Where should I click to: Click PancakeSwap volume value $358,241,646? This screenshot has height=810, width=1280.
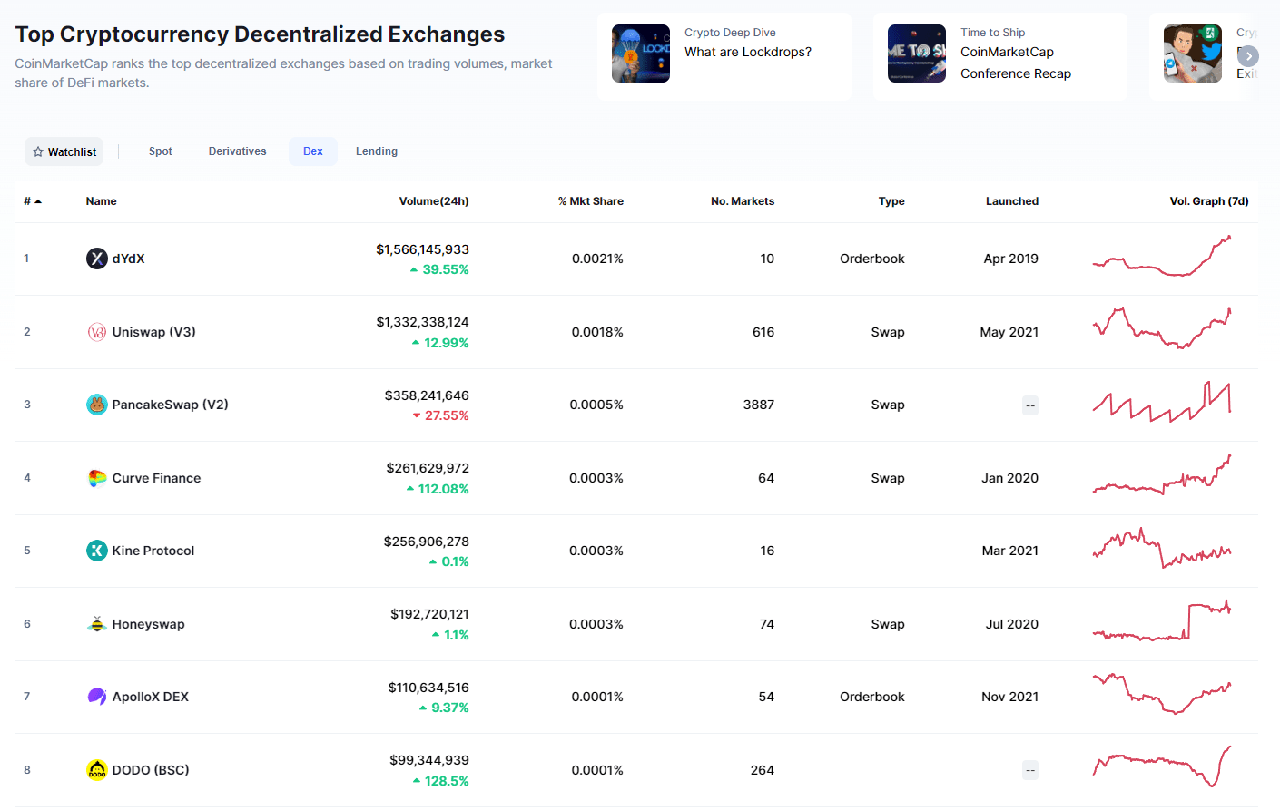(427, 395)
